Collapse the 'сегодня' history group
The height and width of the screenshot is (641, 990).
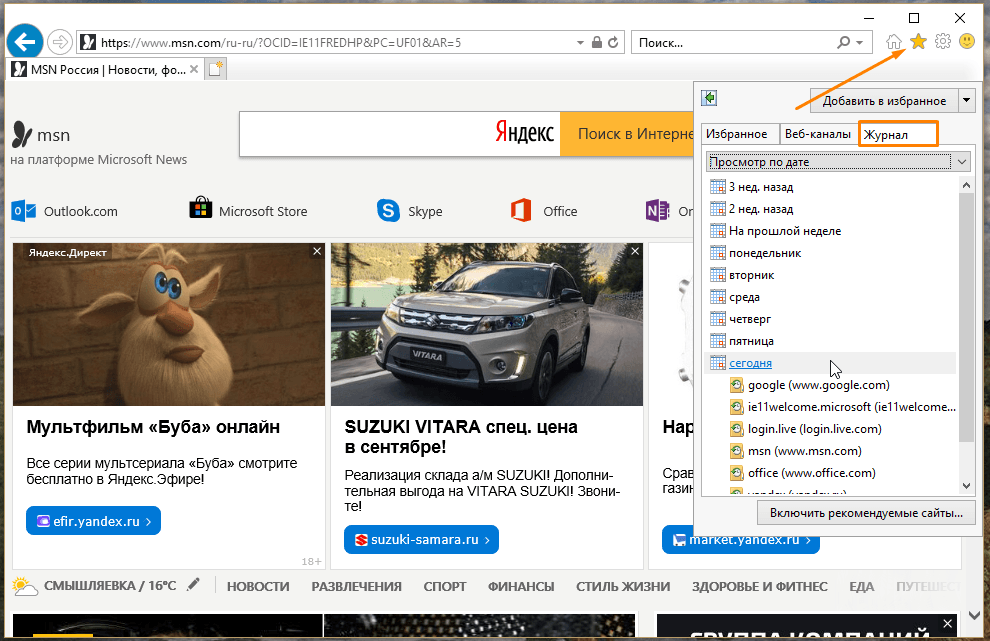pyautogui.click(x=750, y=363)
